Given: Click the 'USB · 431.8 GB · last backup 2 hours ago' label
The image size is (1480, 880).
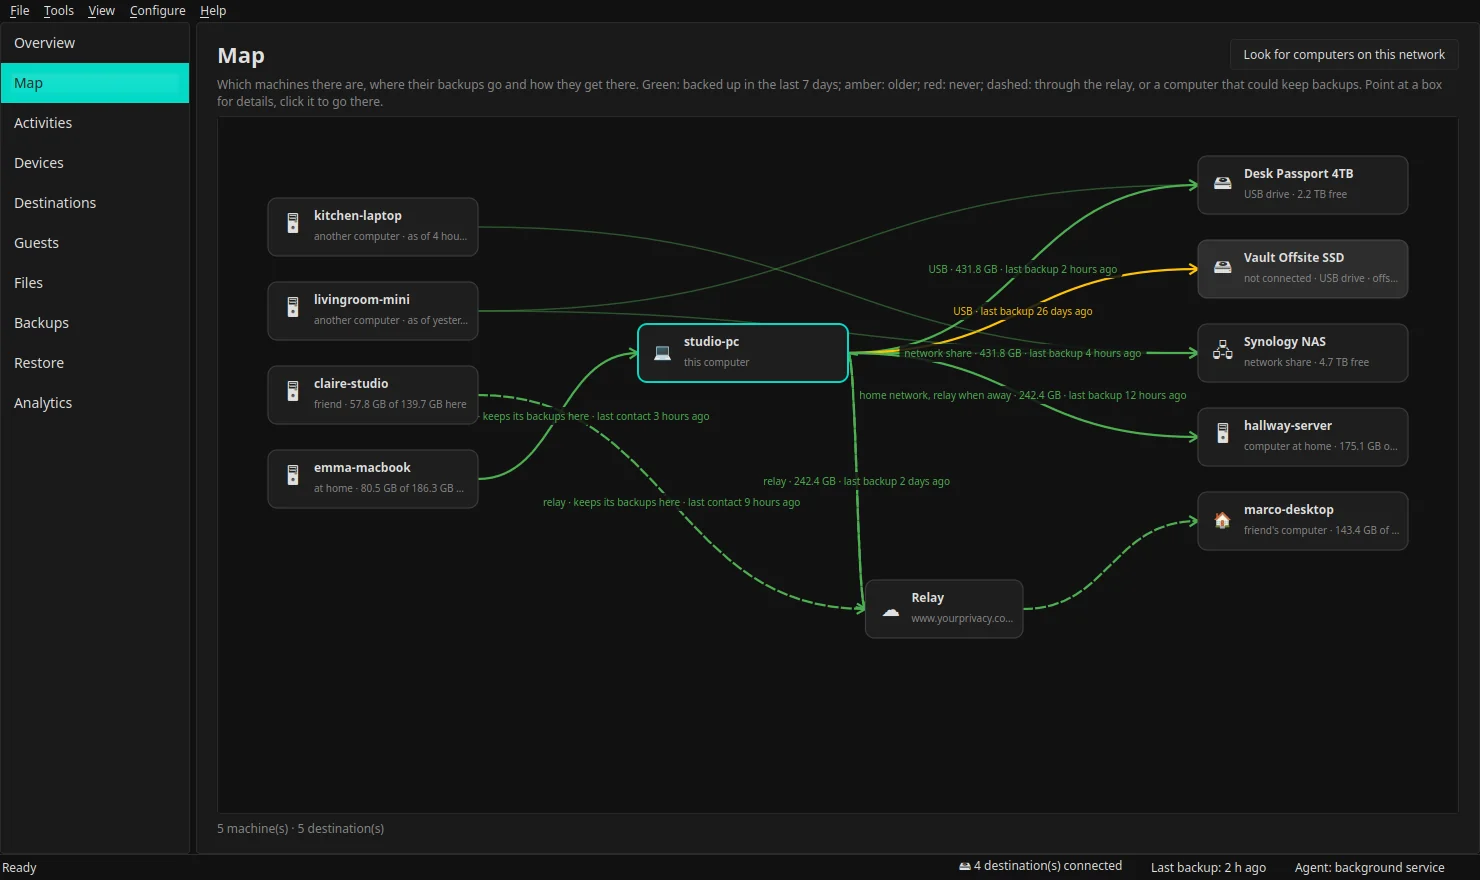Looking at the screenshot, I should coord(1022,269).
